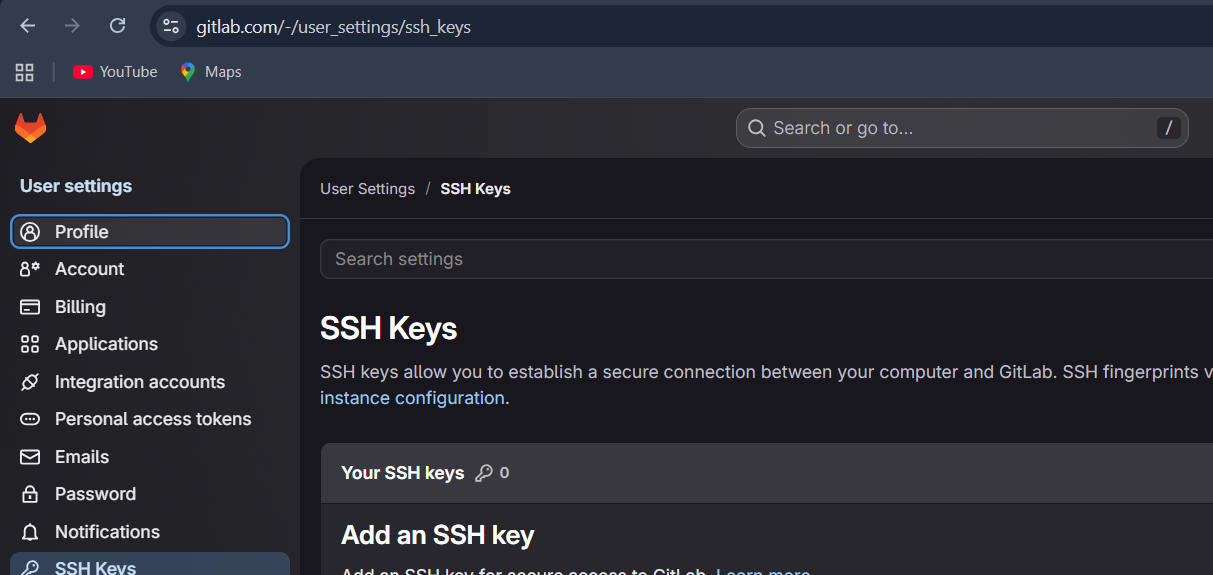Click the Account user-gear icon
1213x575 pixels.
(x=30, y=269)
